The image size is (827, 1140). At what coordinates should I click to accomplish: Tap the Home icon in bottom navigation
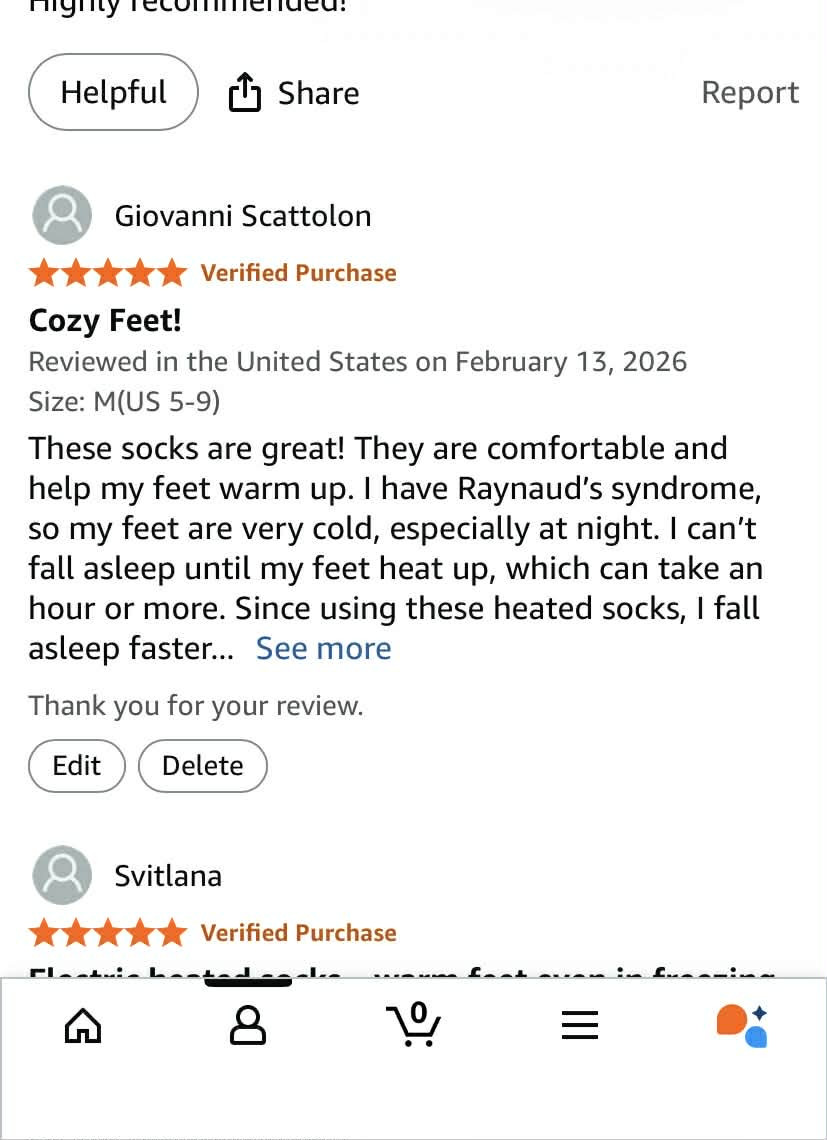click(x=83, y=1025)
